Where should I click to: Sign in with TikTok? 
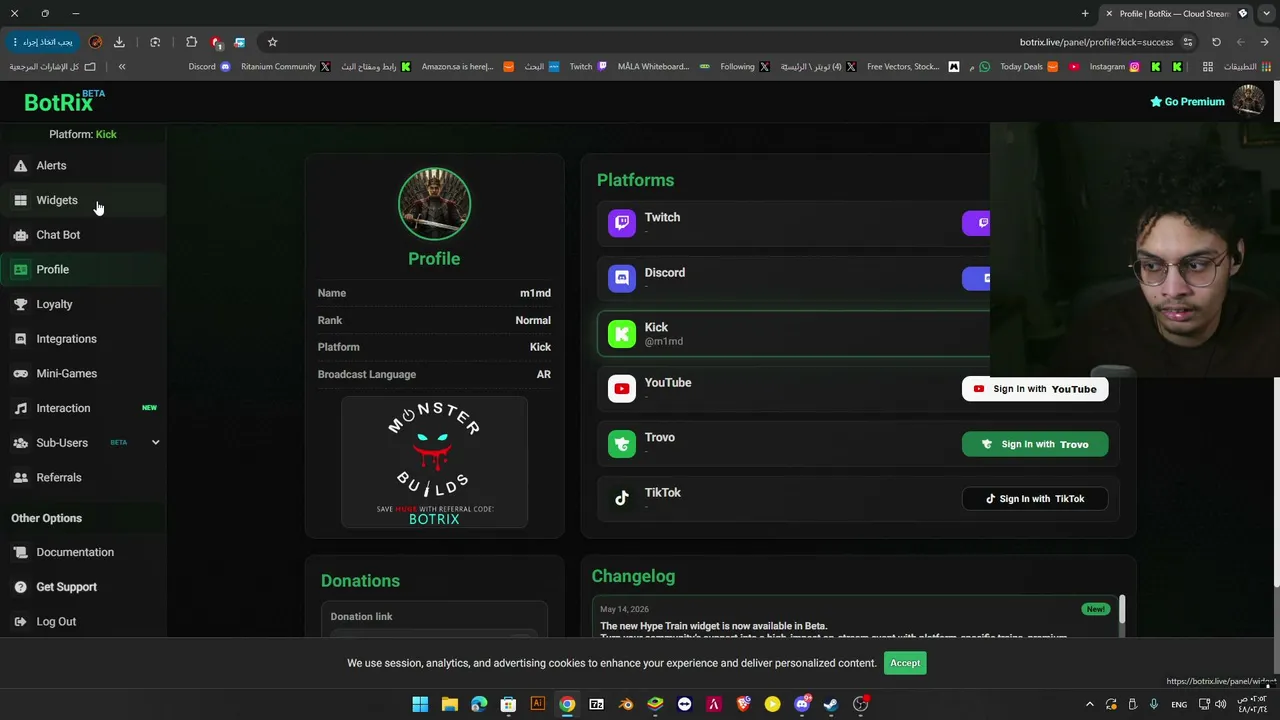click(1035, 499)
